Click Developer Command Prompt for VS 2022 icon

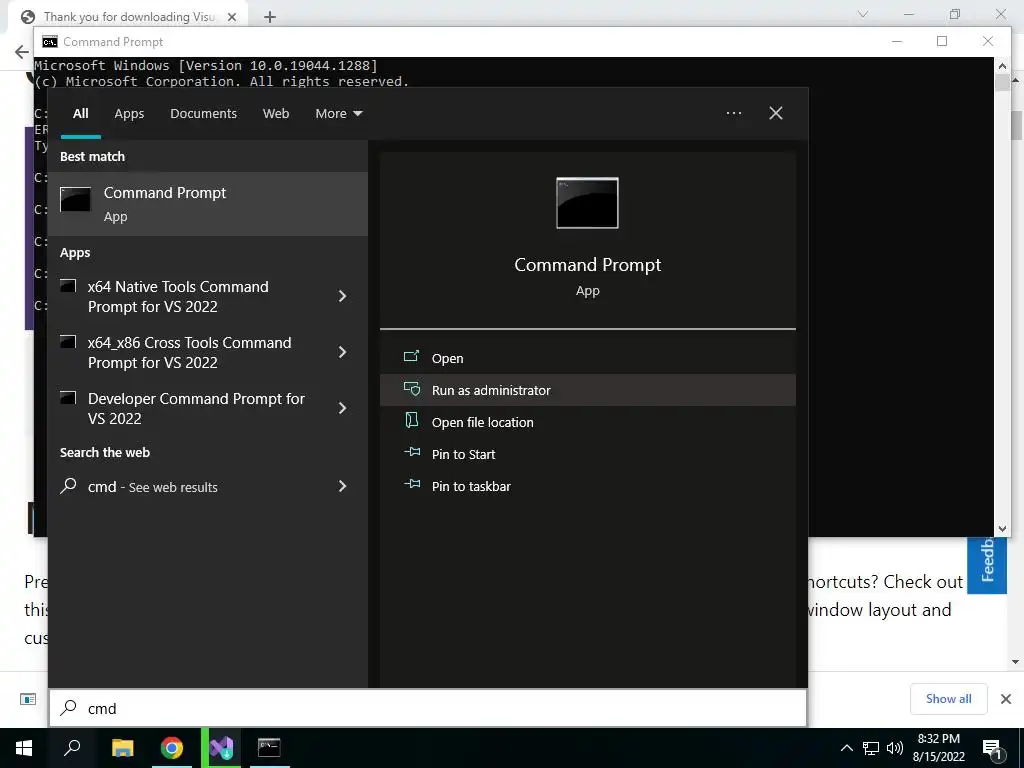(x=68, y=397)
